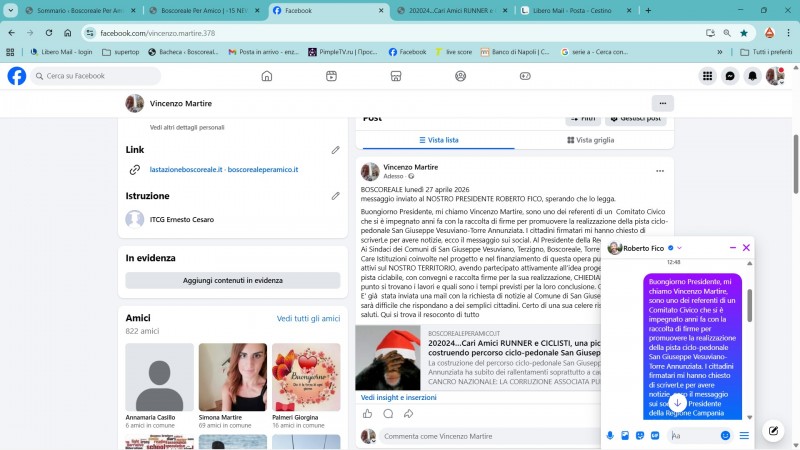Open account menu from profile avatar

tap(775, 76)
